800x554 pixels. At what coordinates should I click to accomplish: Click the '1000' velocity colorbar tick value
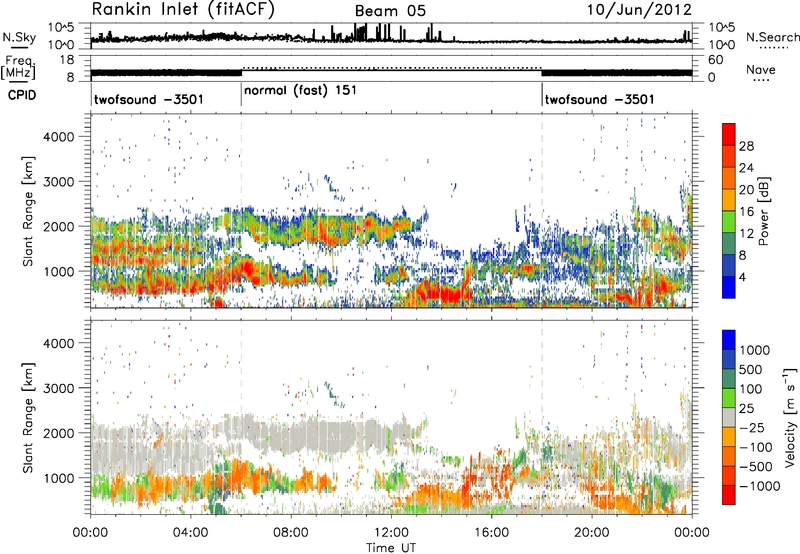click(x=755, y=350)
